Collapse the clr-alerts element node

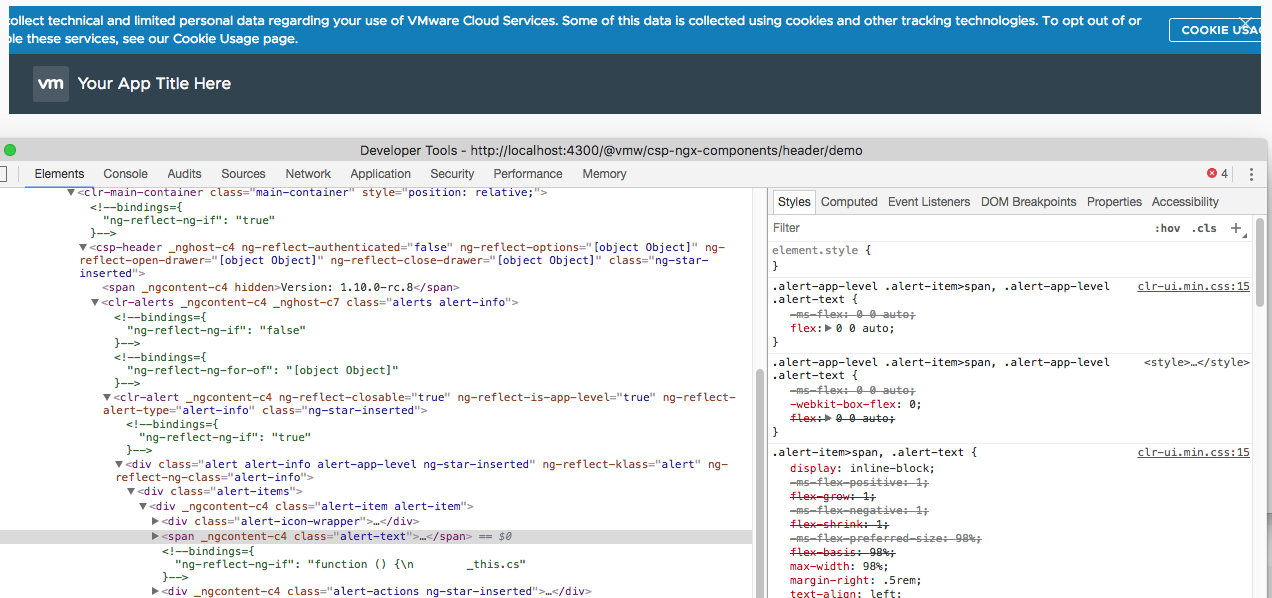pyautogui.click(x=95, y=302)
